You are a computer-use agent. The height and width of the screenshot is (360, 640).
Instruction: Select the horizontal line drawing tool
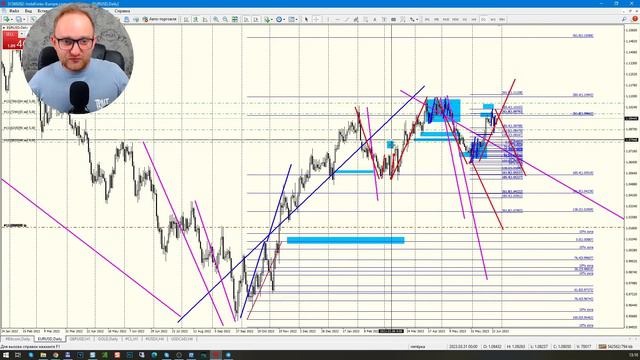(338, 19)
